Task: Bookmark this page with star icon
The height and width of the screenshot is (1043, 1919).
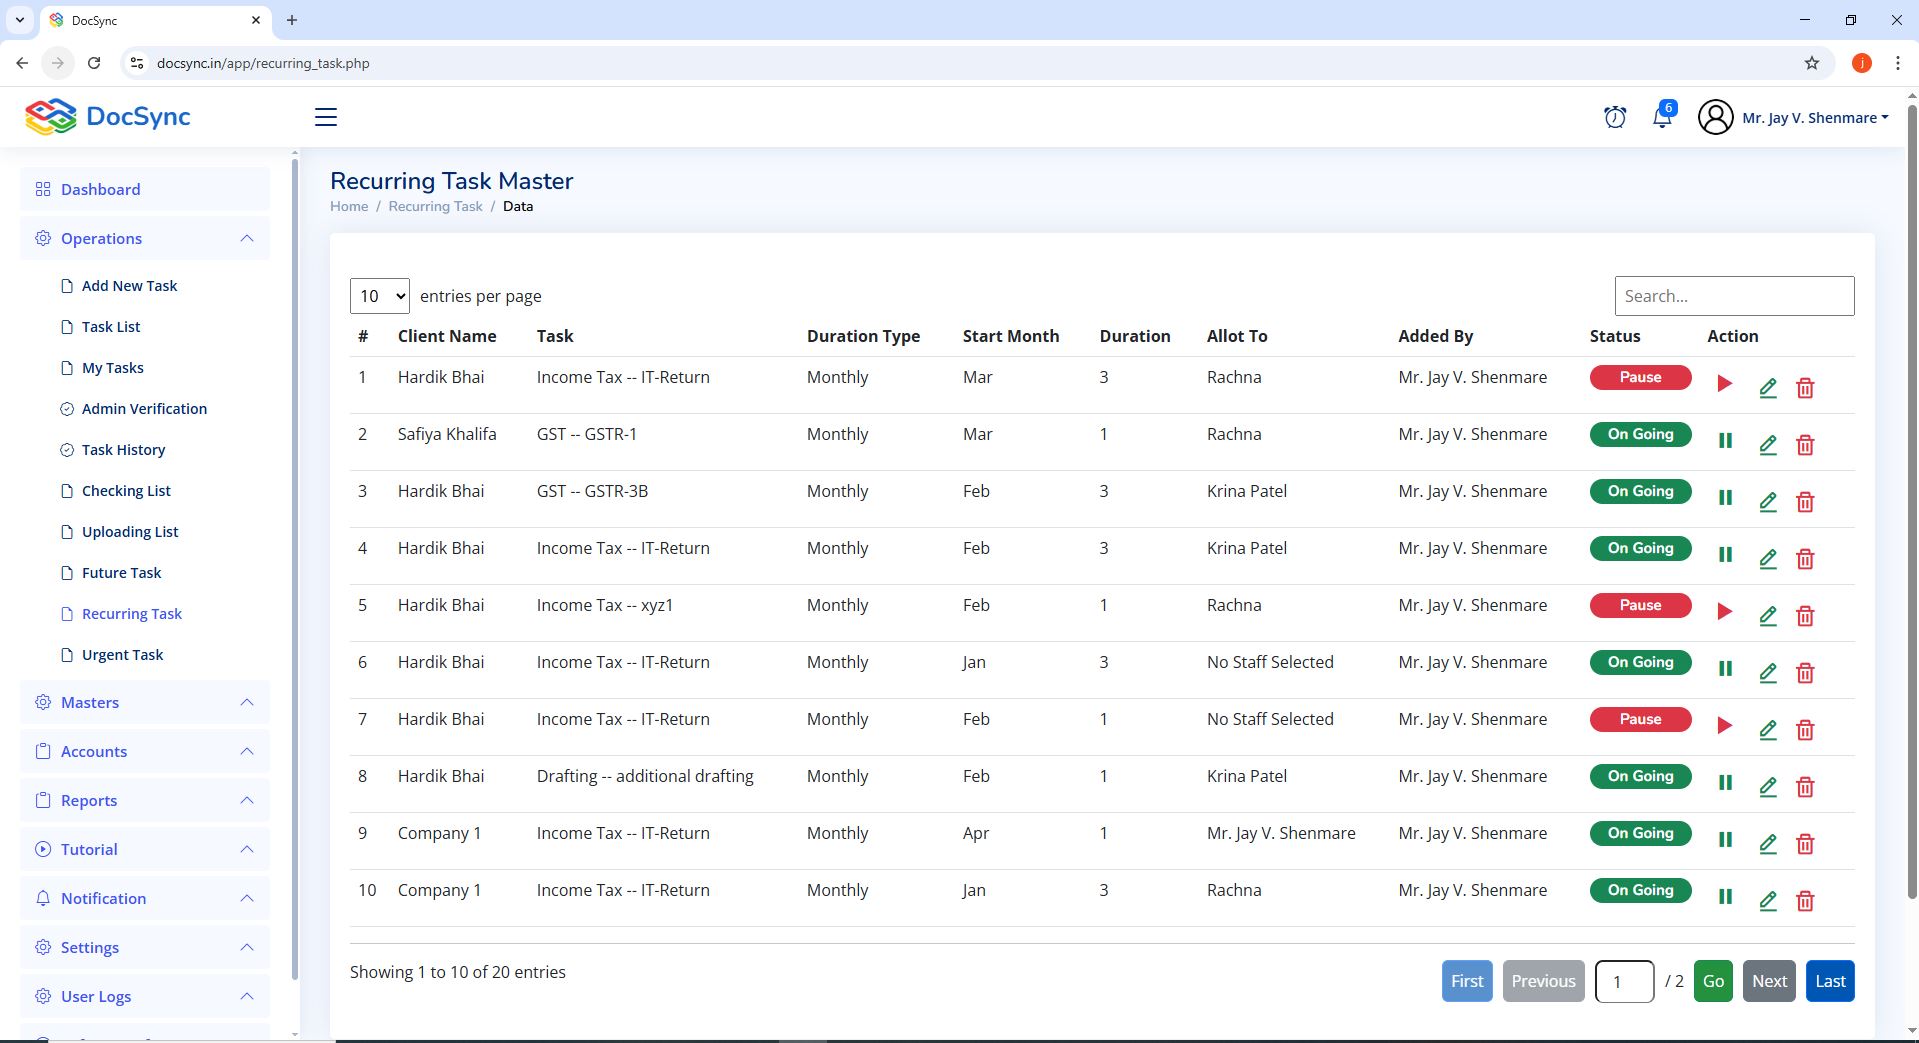Action: click(x=1811, y=63)
